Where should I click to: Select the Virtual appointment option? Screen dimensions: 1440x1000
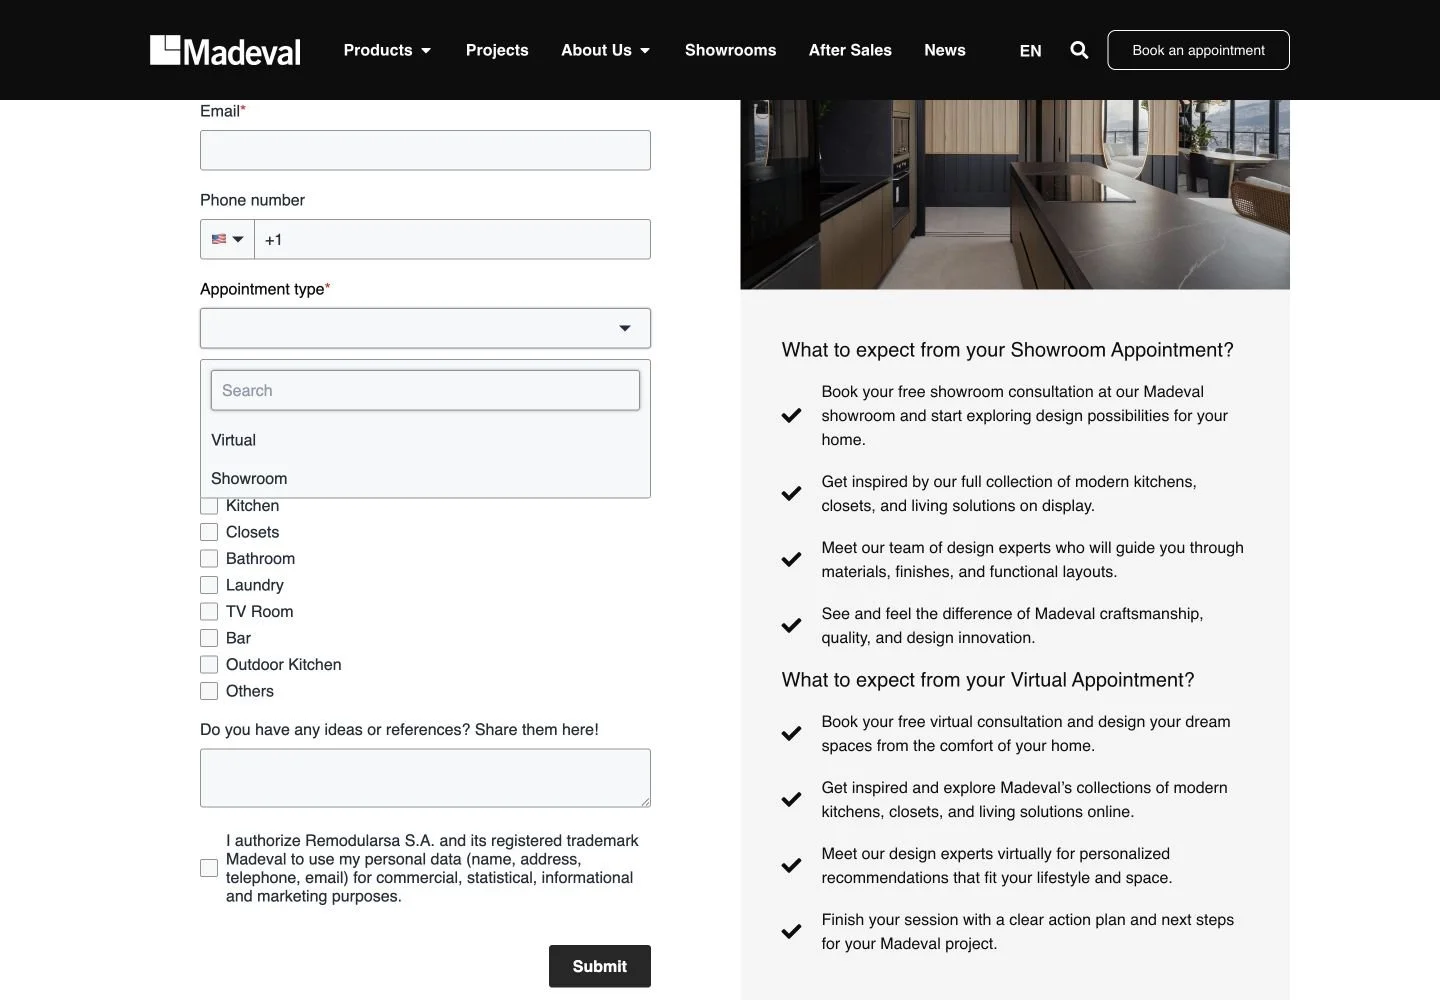[x=425, y=440]
